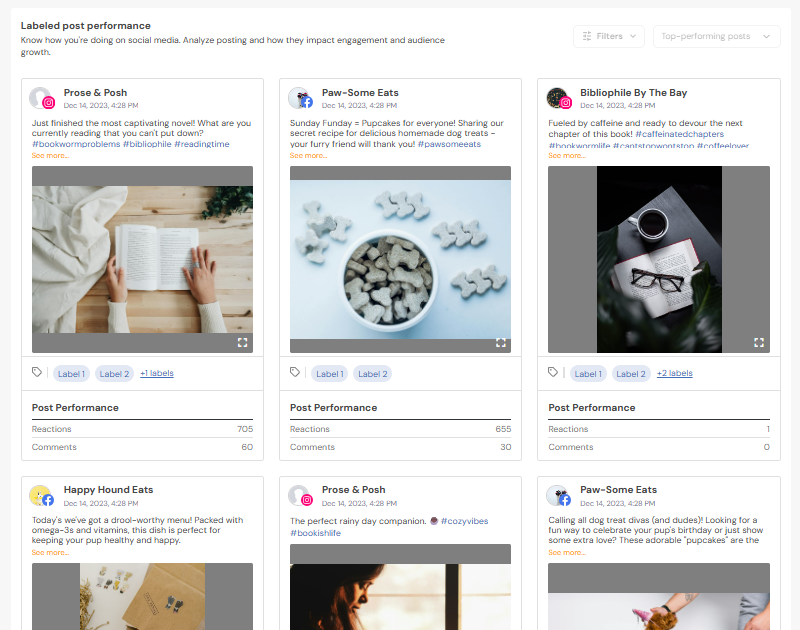
Task: Open Paw-Some Eats avatar on Sunday Funday post
Action: pyautogui.click(x=300, y=98)
